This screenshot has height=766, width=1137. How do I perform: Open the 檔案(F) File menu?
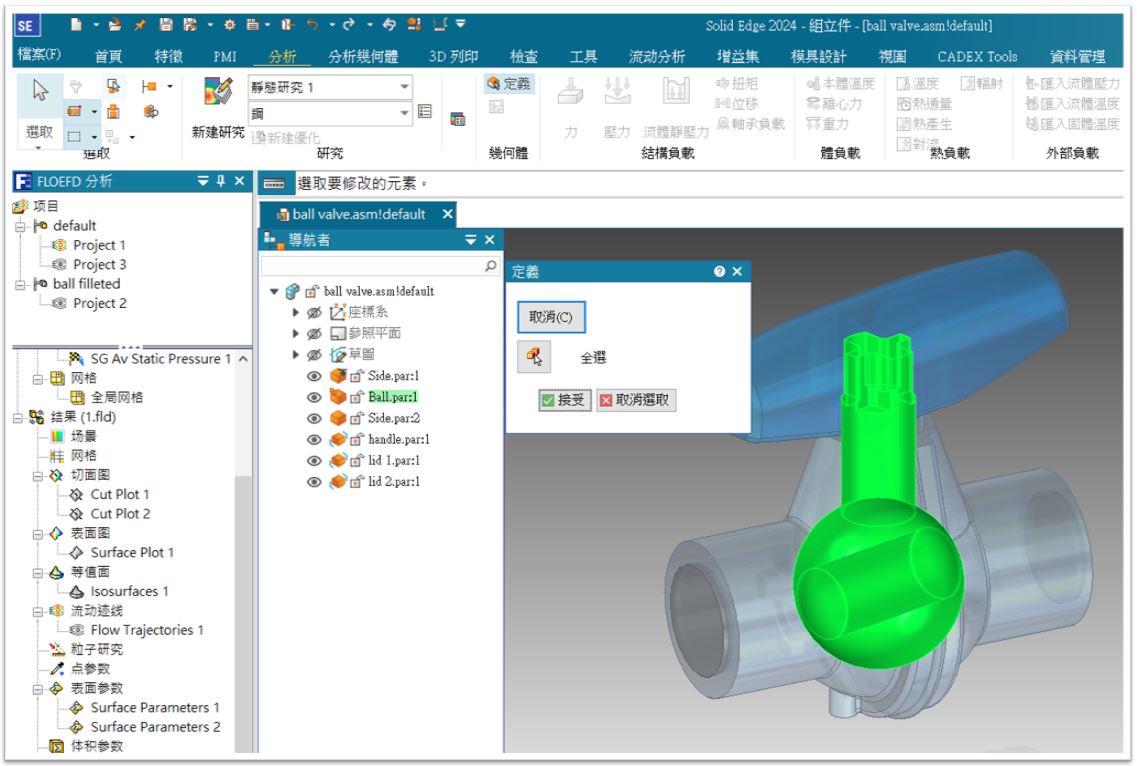click(39, 54)
